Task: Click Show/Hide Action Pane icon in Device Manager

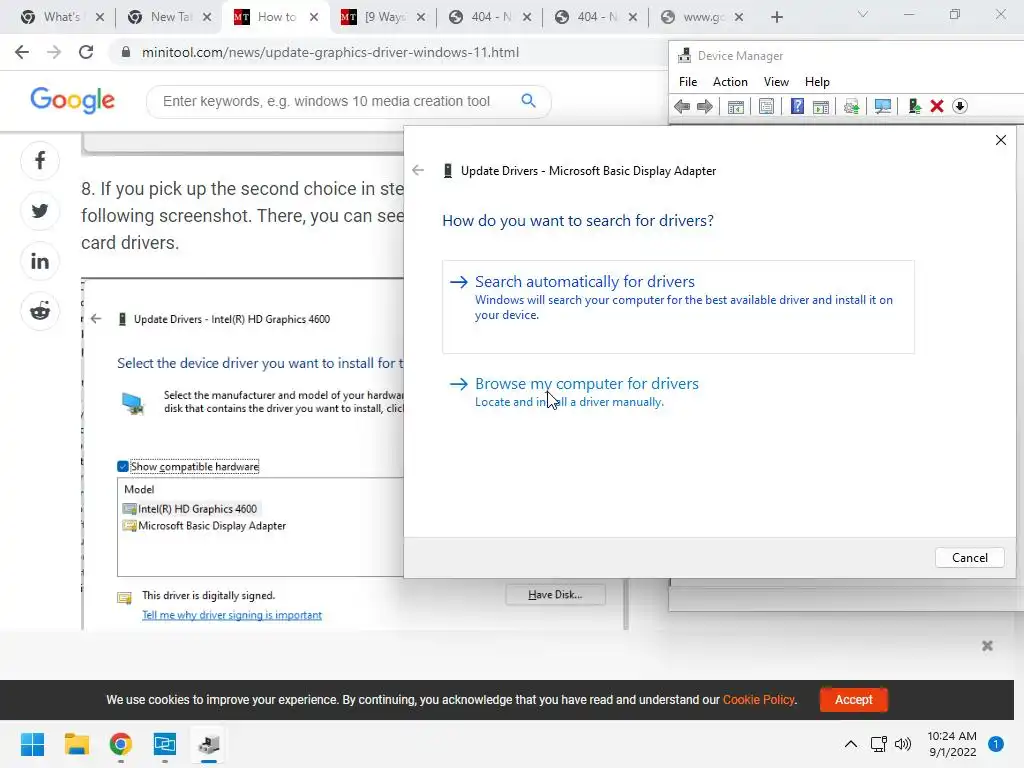Action: [x=821, y=106]
